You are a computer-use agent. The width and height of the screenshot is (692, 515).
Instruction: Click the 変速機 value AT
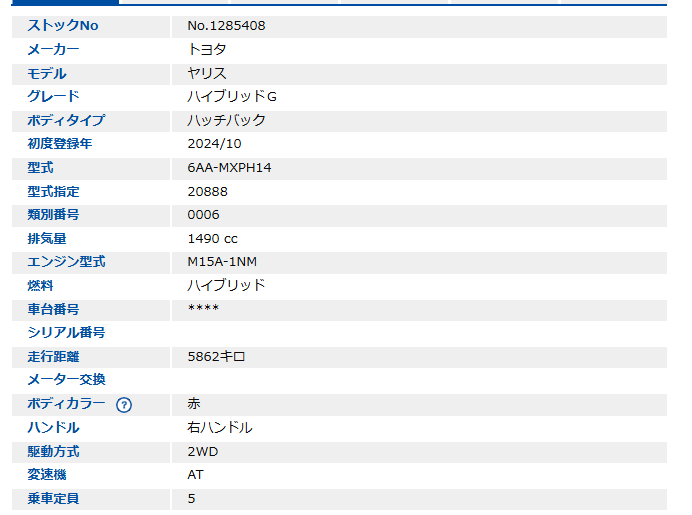click(195, 475)
